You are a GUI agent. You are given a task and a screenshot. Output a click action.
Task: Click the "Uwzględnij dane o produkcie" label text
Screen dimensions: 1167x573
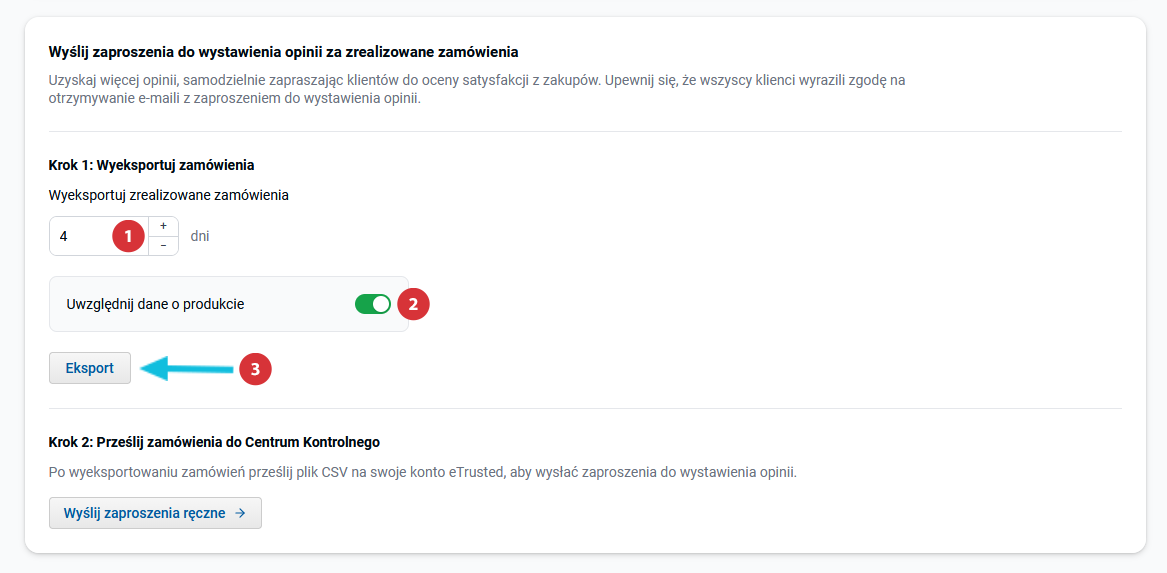[x=155, y=304]
